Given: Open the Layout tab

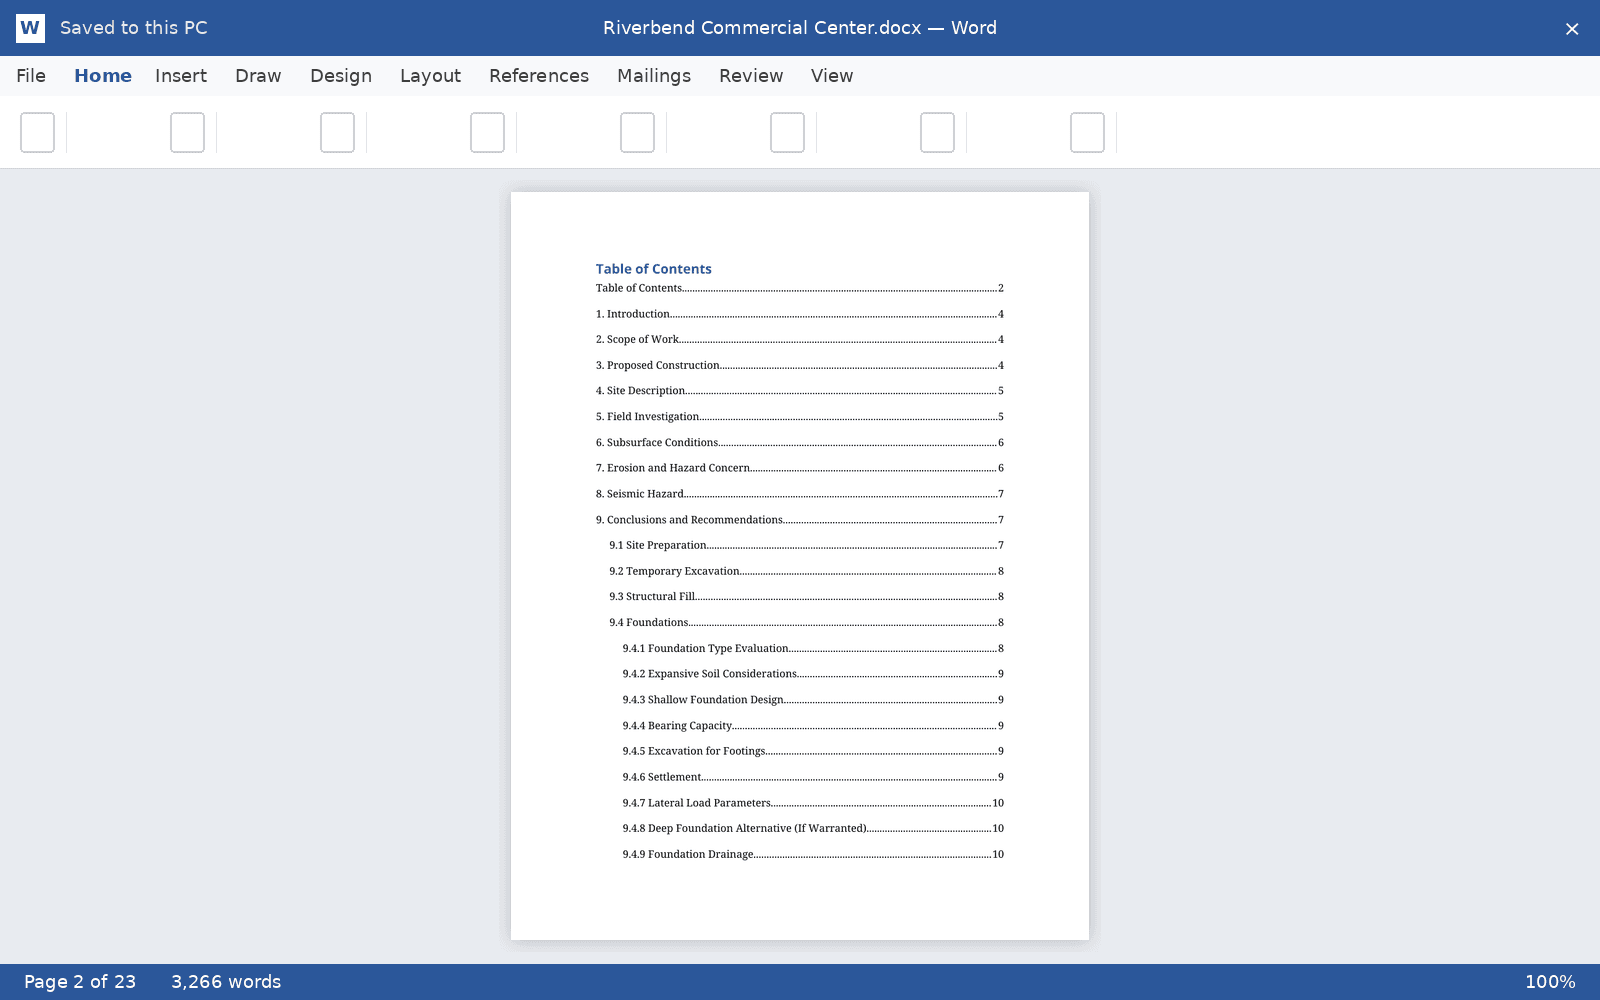Looking at the screenshot, I should coord(430,76).
